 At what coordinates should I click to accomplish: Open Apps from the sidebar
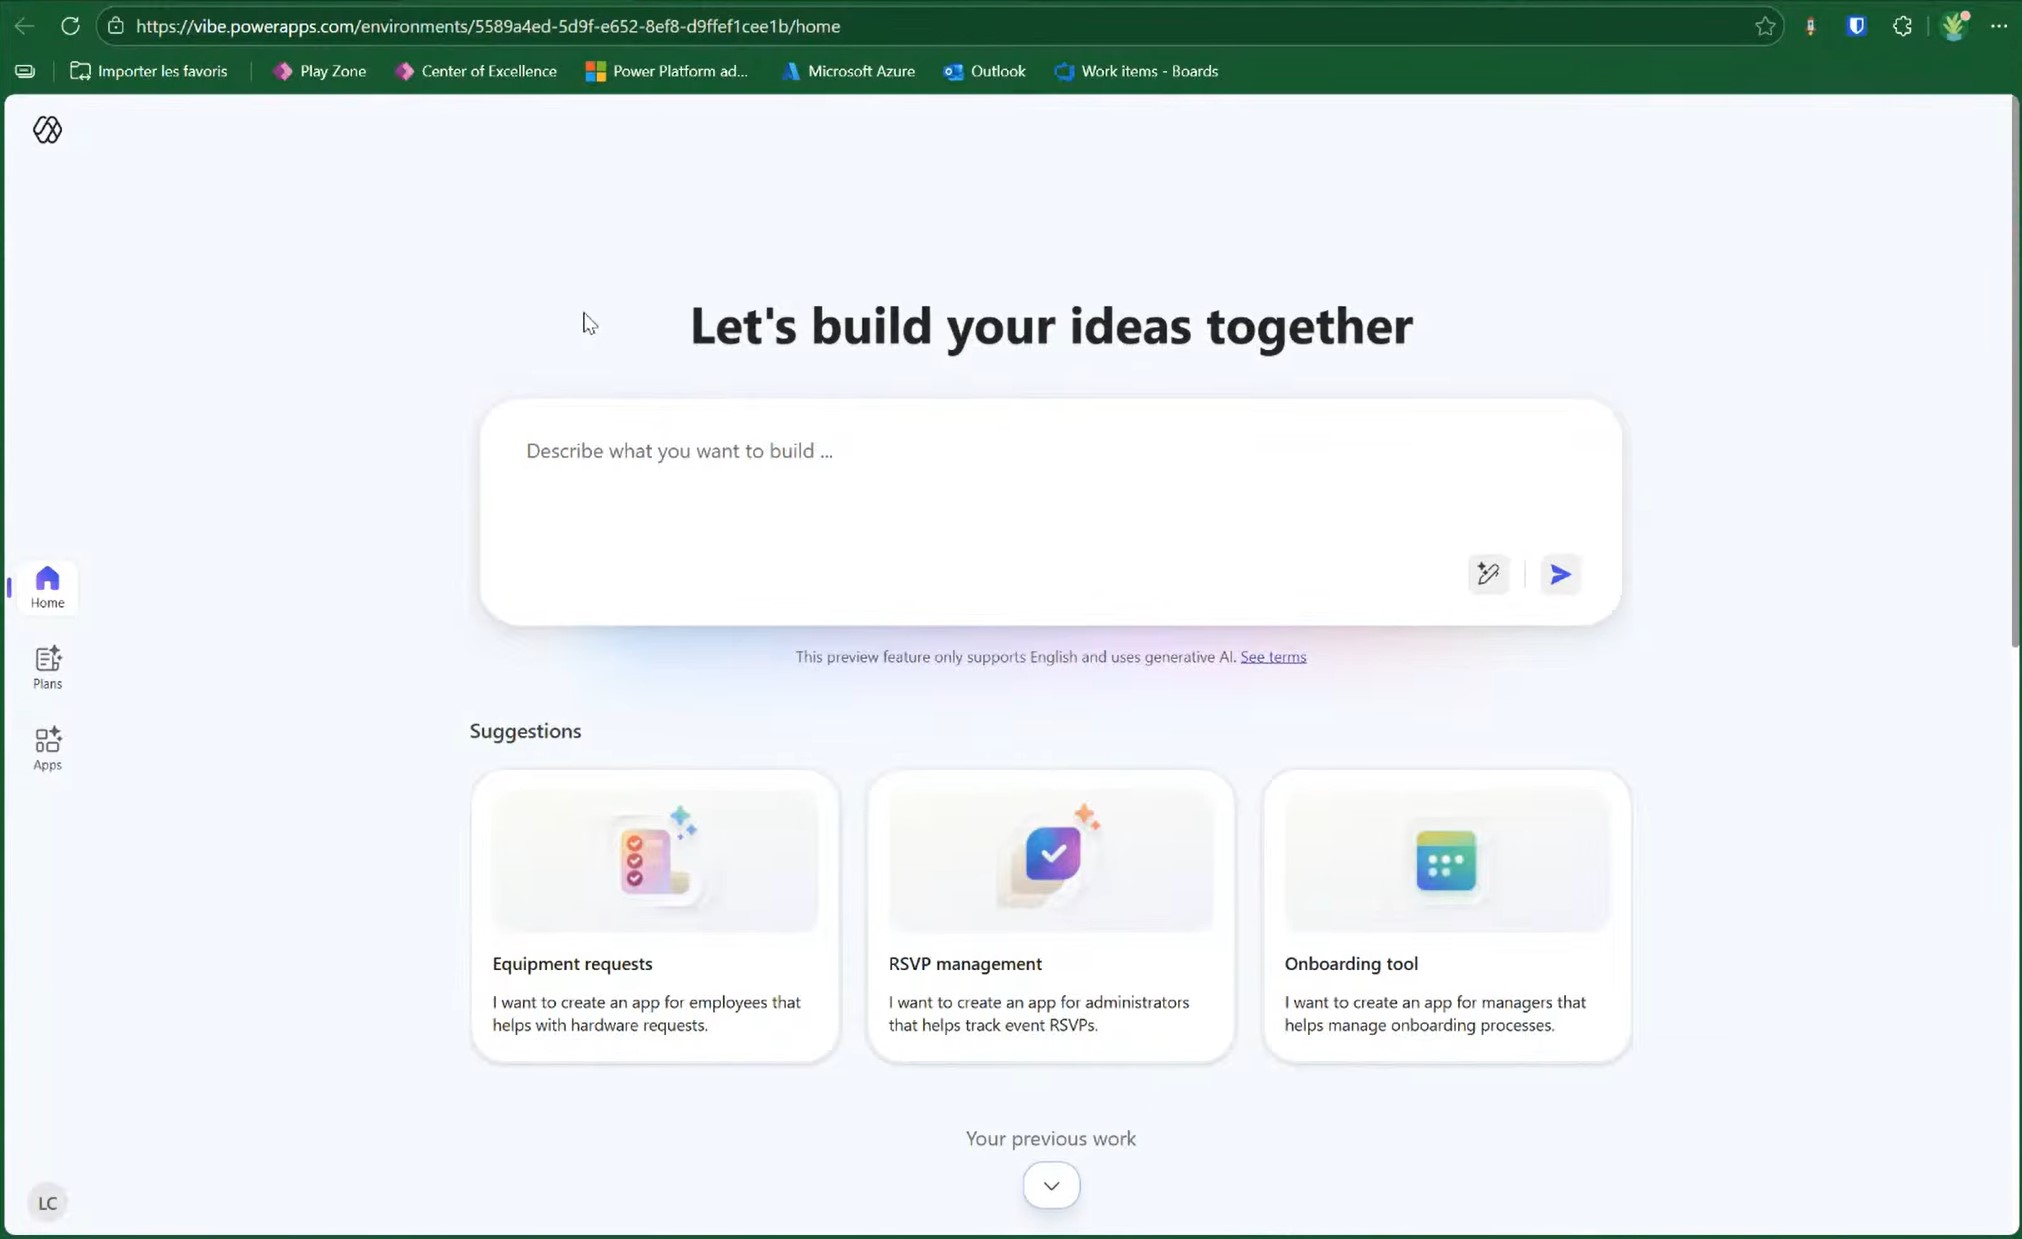pos(47,747)
